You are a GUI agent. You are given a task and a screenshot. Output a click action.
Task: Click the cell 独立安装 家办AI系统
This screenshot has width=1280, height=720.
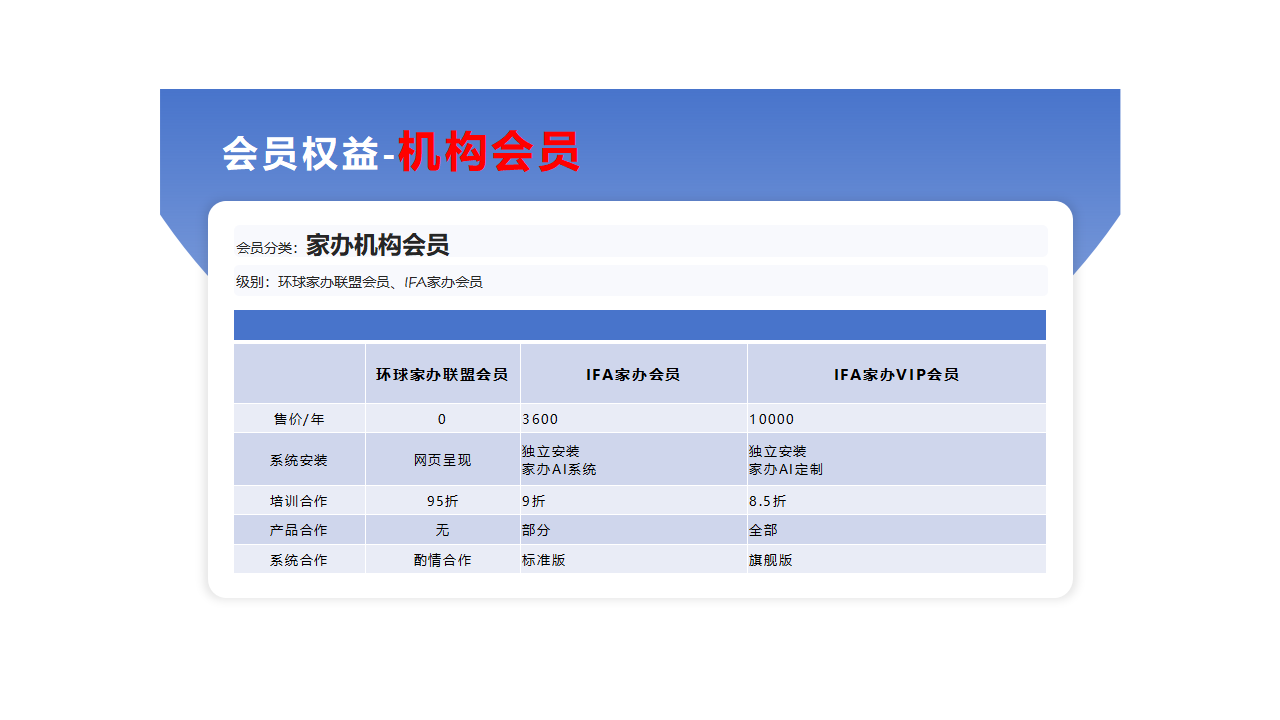tap(633, 460)
